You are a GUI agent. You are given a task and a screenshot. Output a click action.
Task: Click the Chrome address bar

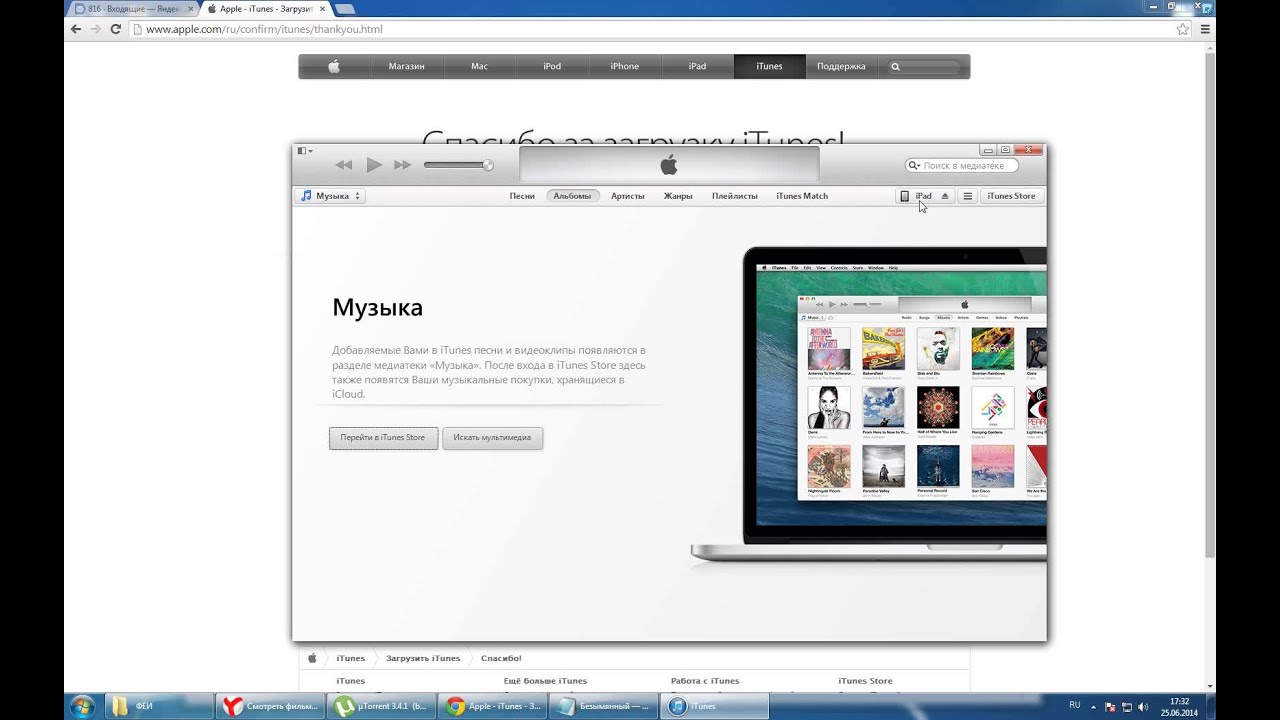660,29
